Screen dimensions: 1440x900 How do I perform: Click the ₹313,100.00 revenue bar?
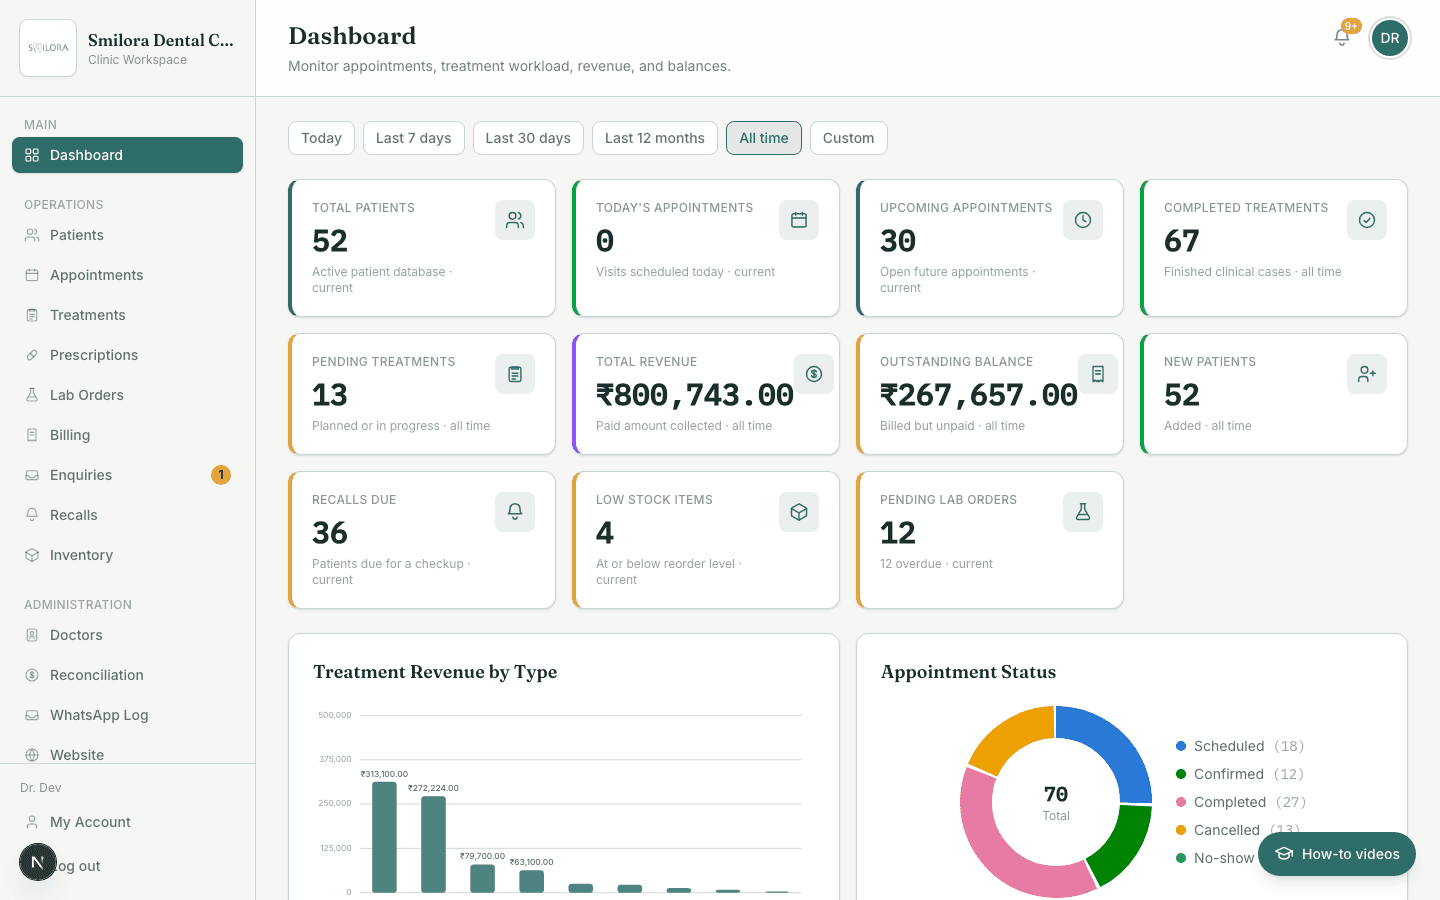(384, 837)
